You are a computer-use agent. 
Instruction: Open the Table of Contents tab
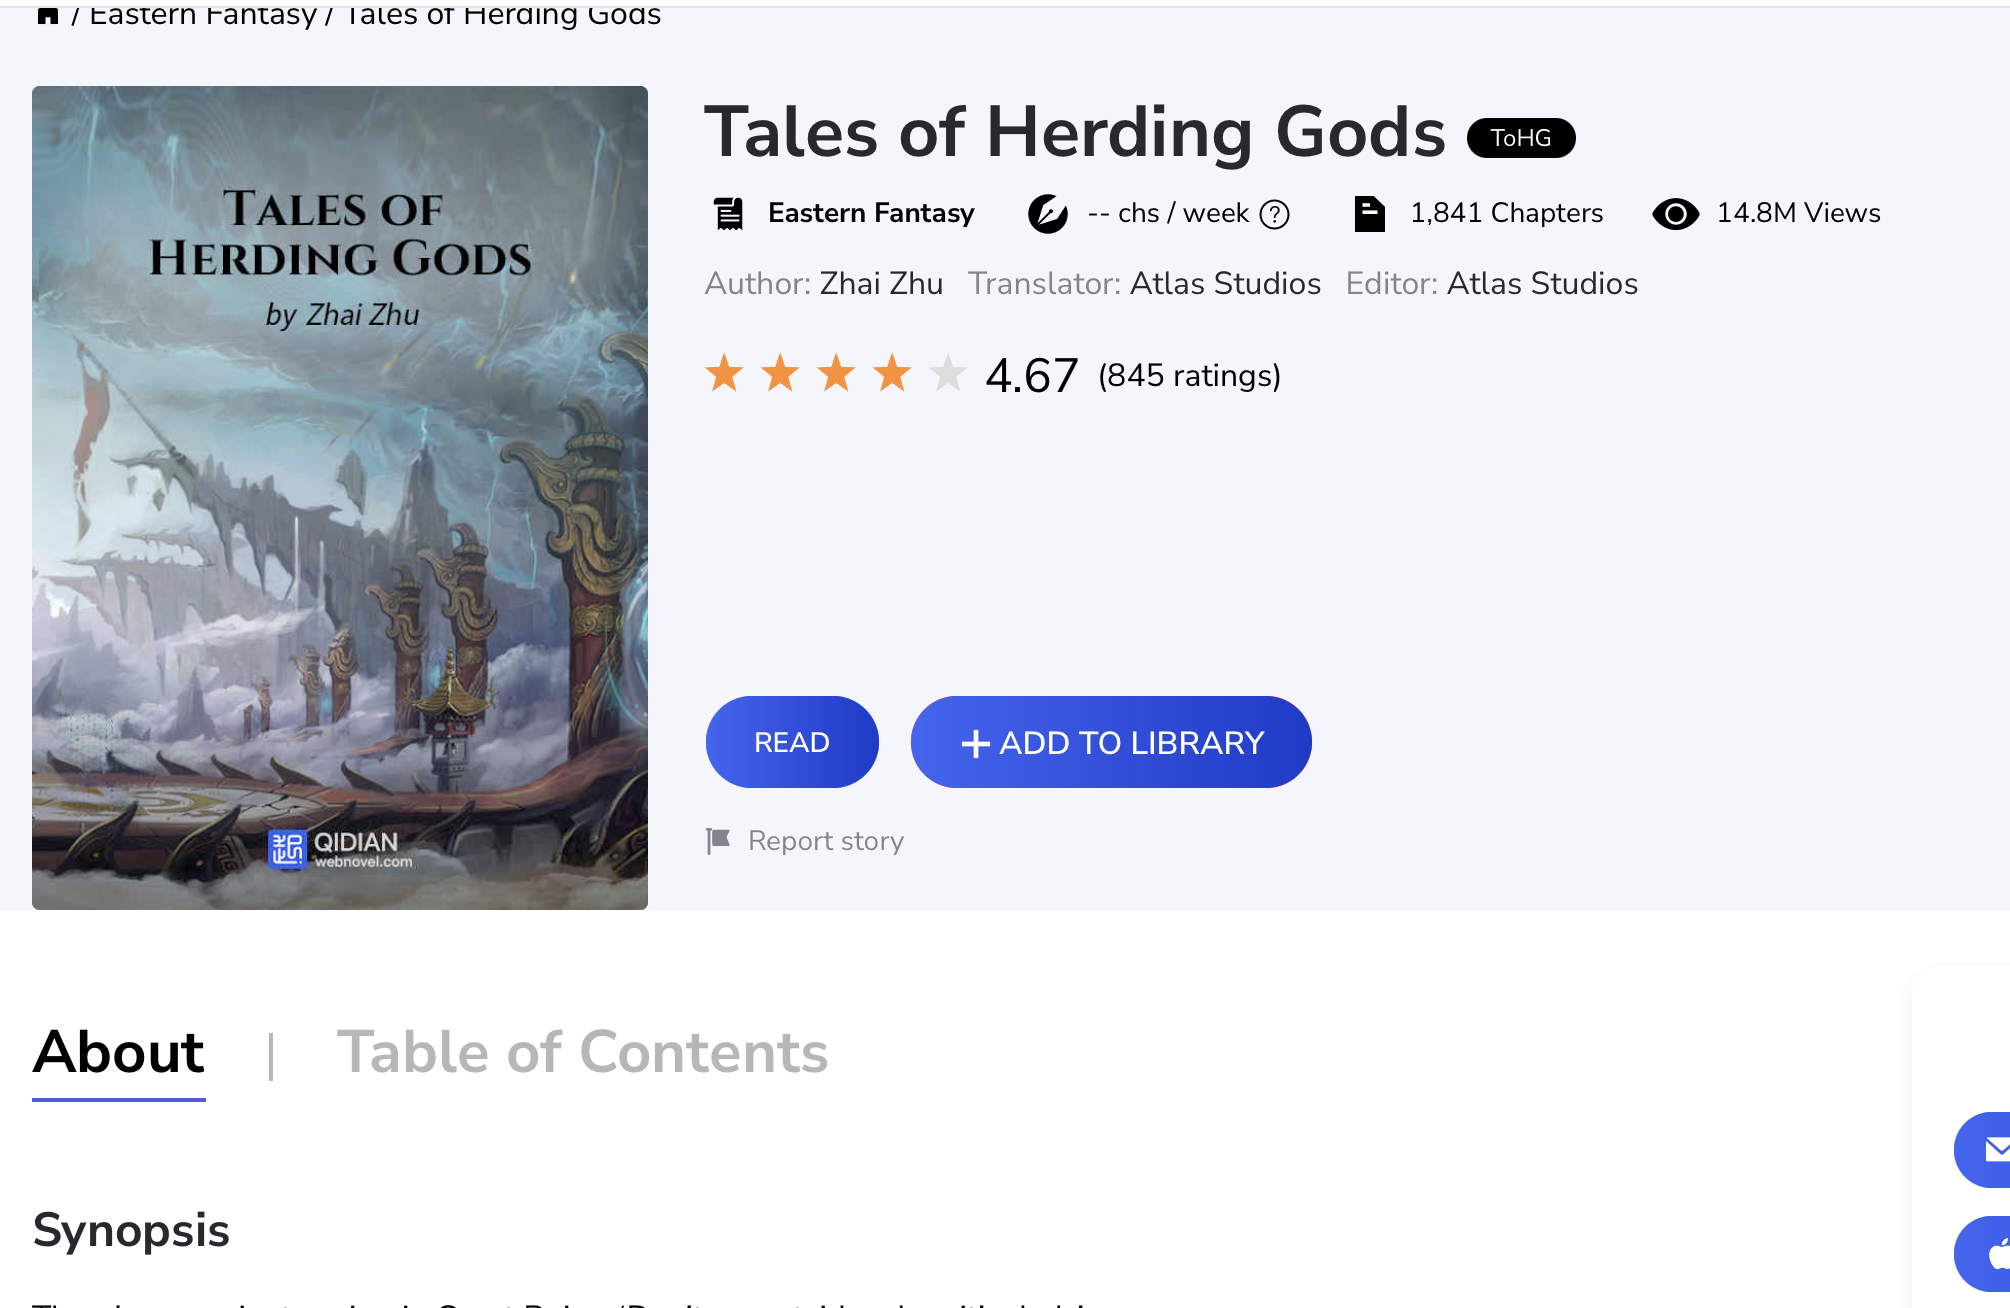pos(583,1053)
